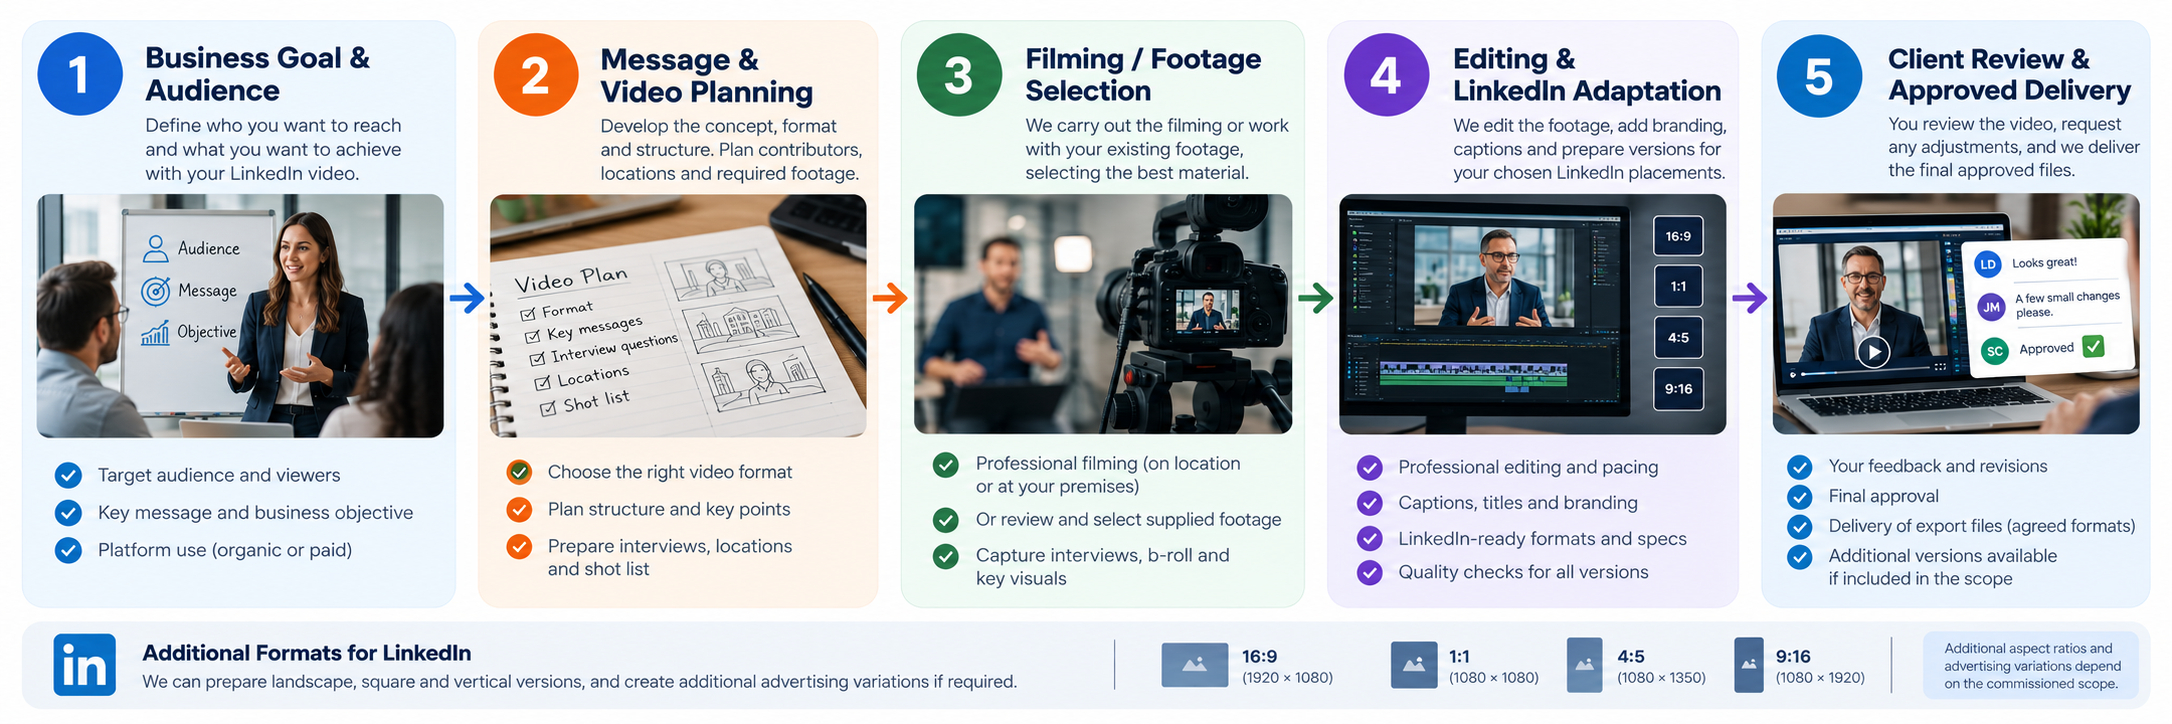Click the top storyboard sketch in the notebook

(x=719, y=274)
